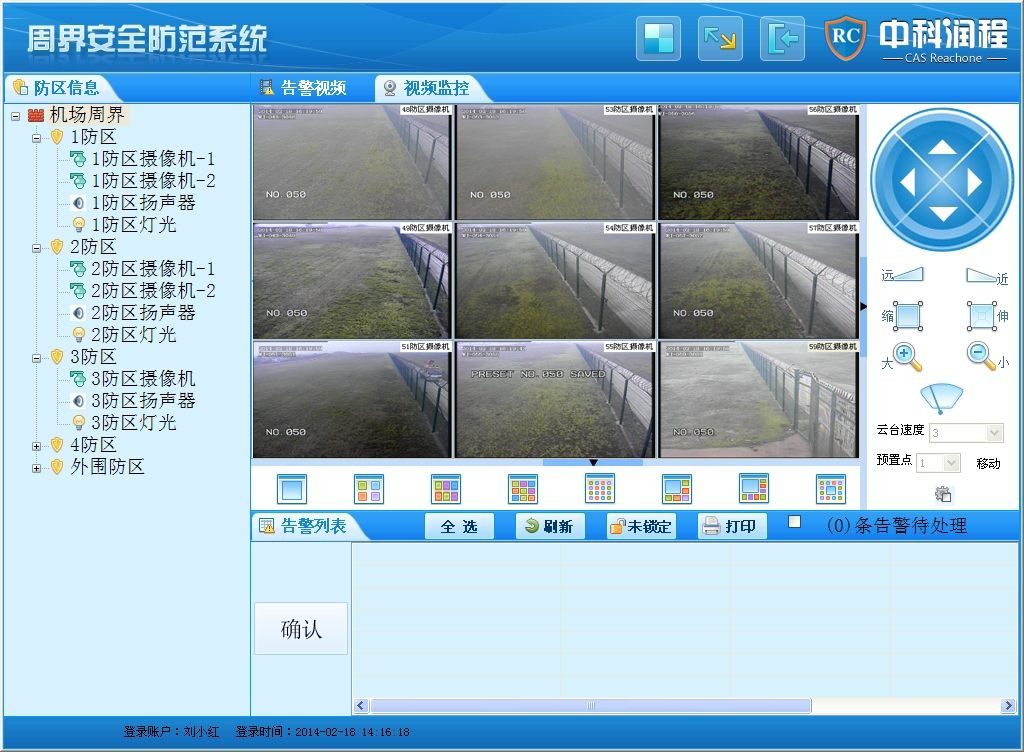Viewport: 1024px width, 752px height.
Task: Select the 视频监控 tab
Action: pos(426,88)
